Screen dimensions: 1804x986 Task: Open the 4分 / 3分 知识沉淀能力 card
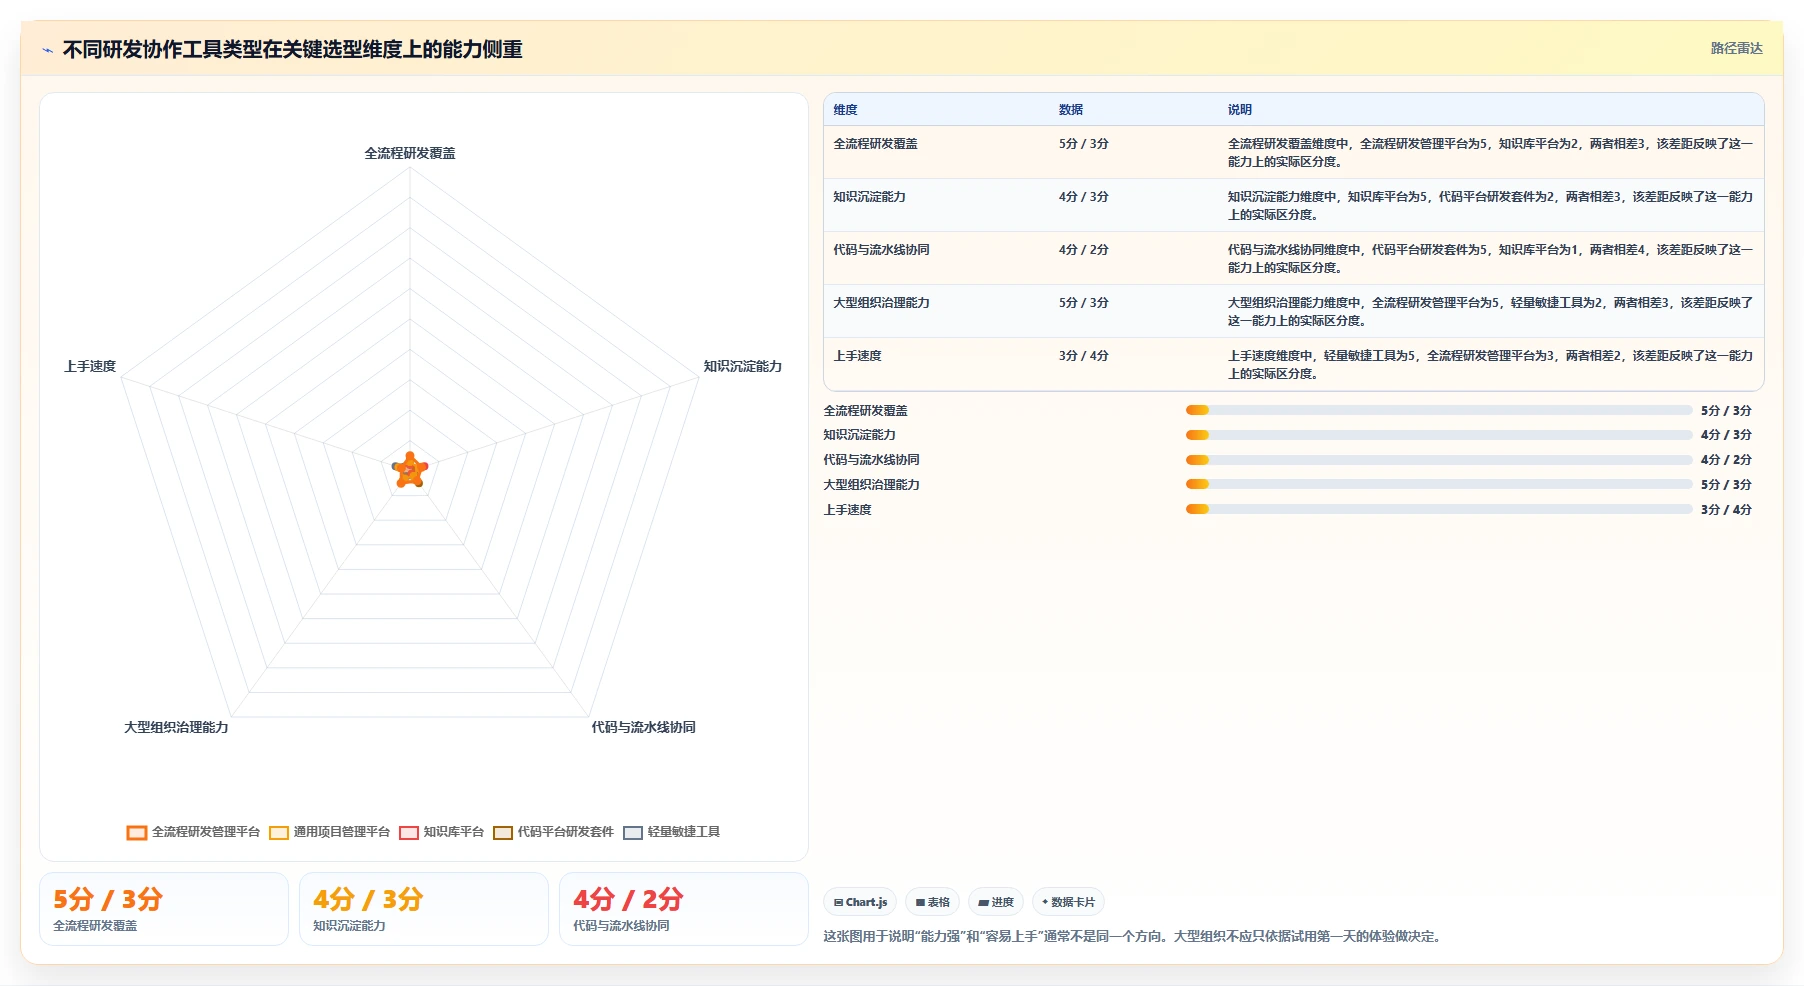[x=424, y=909]
